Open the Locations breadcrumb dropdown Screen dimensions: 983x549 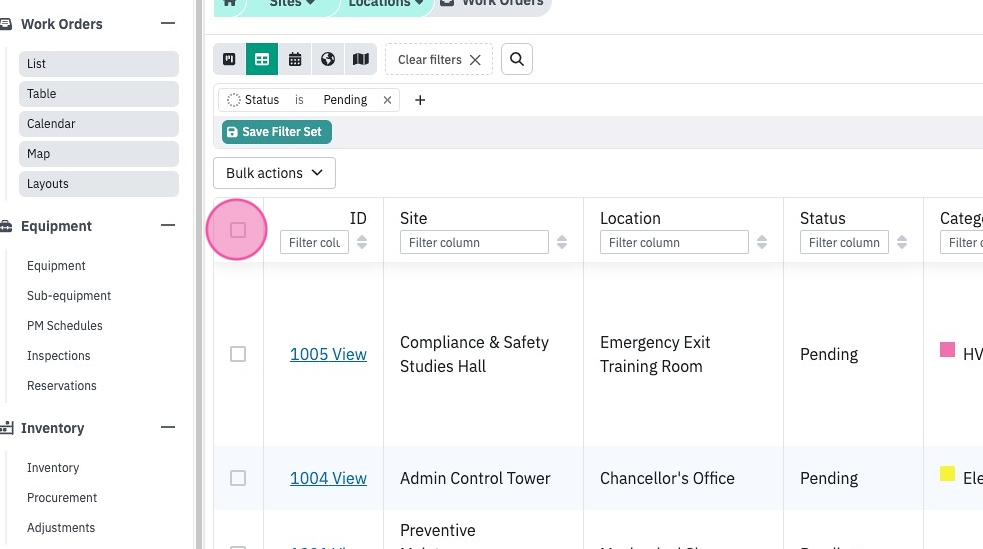386,3
